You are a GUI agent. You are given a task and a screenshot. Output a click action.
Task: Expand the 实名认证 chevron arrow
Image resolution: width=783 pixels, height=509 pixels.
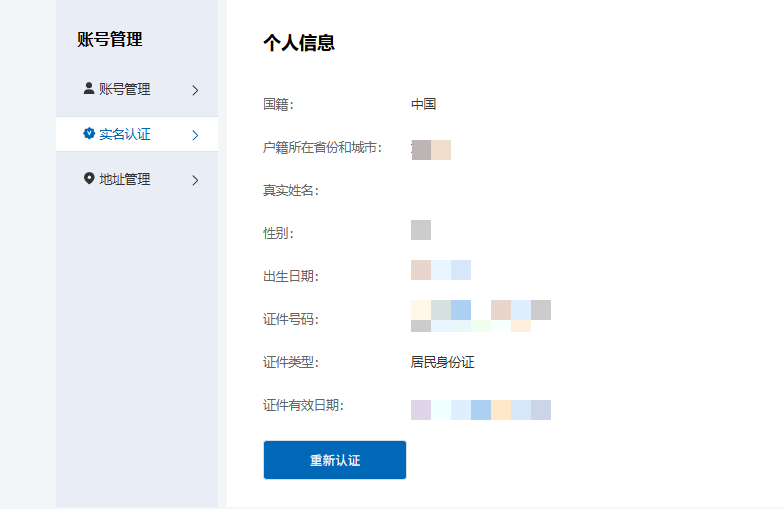[x=195, y=135]
